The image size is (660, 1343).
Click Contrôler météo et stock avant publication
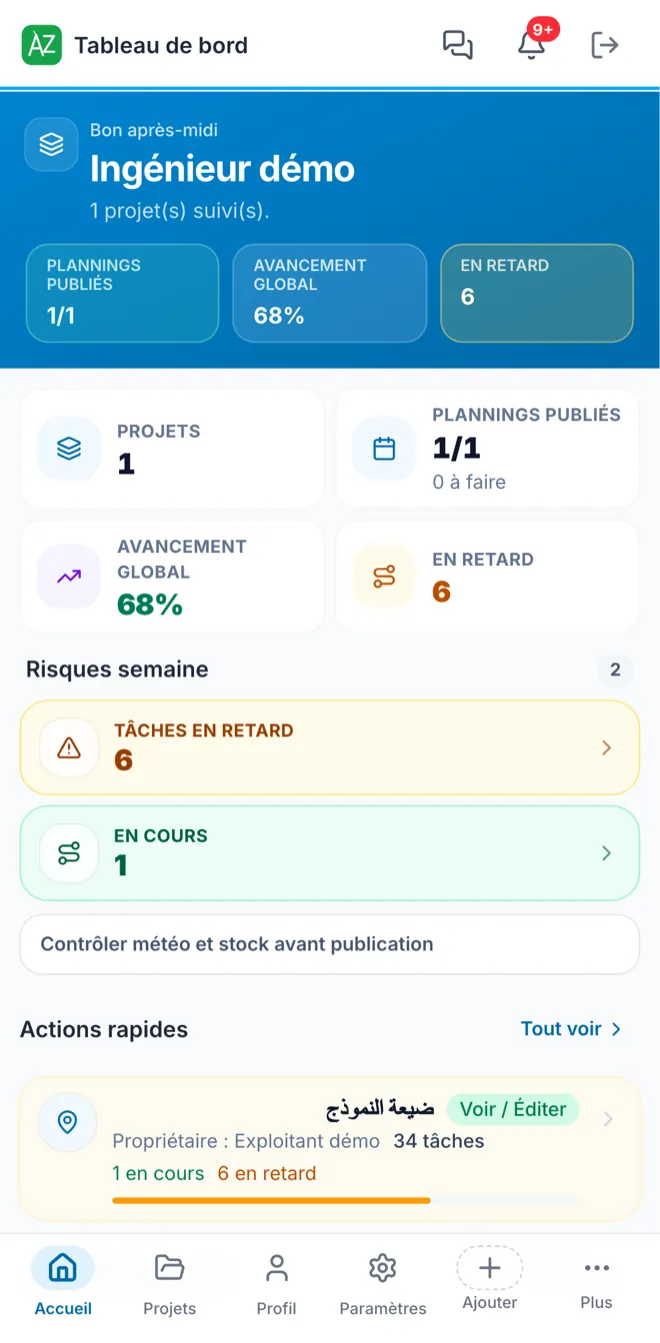point(330,944)
